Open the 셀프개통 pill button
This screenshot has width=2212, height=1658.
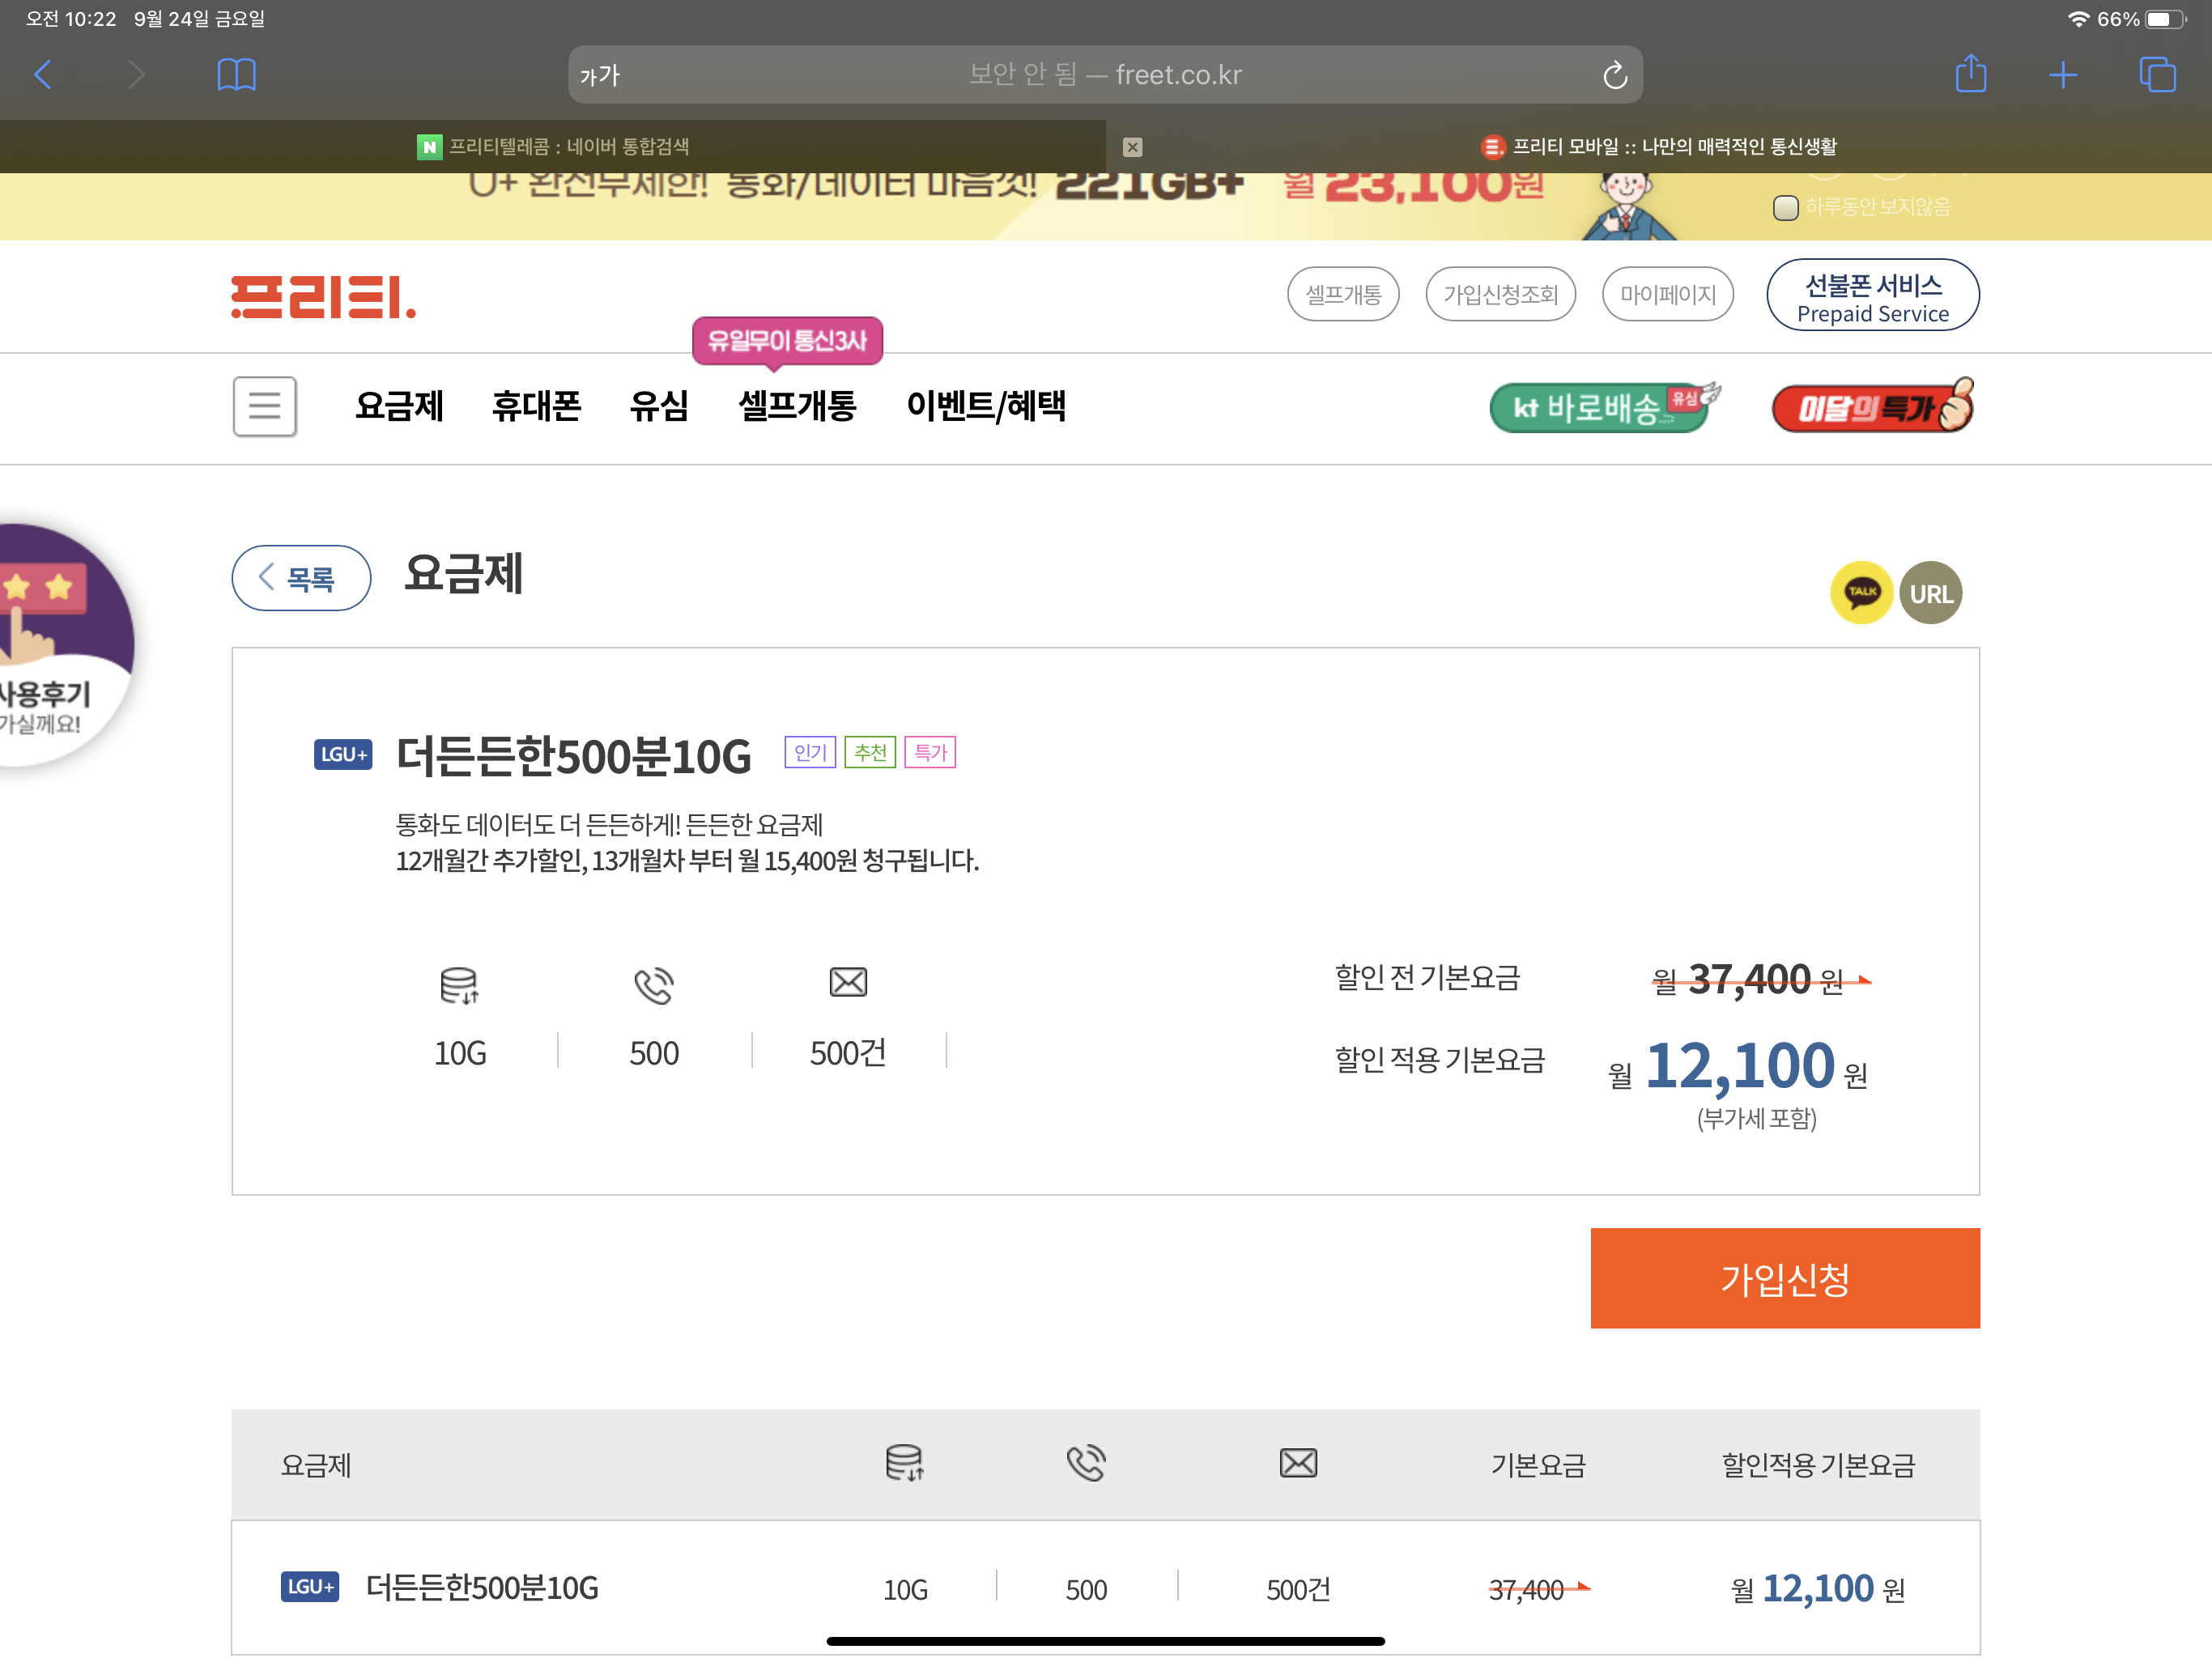1342,294
